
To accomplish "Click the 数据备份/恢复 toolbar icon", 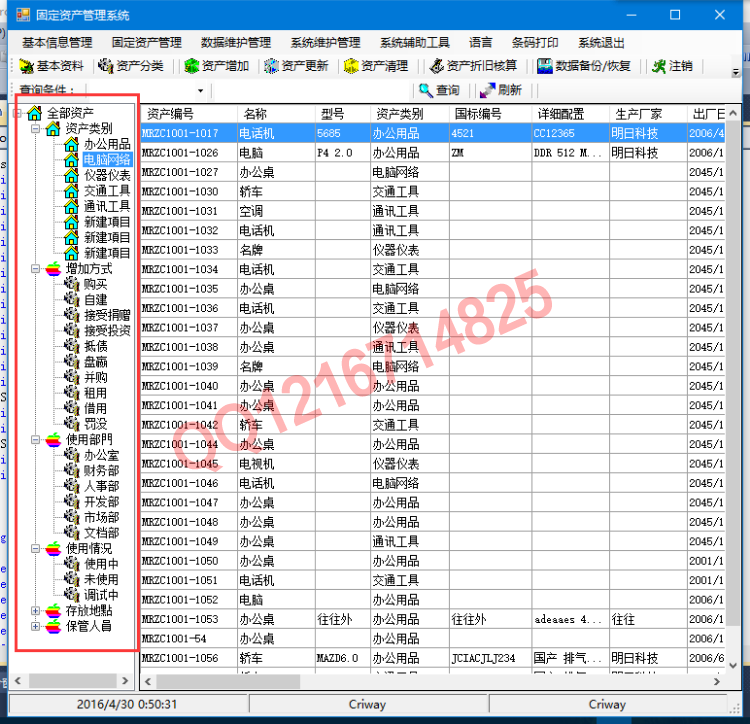I will coord(544,66).
